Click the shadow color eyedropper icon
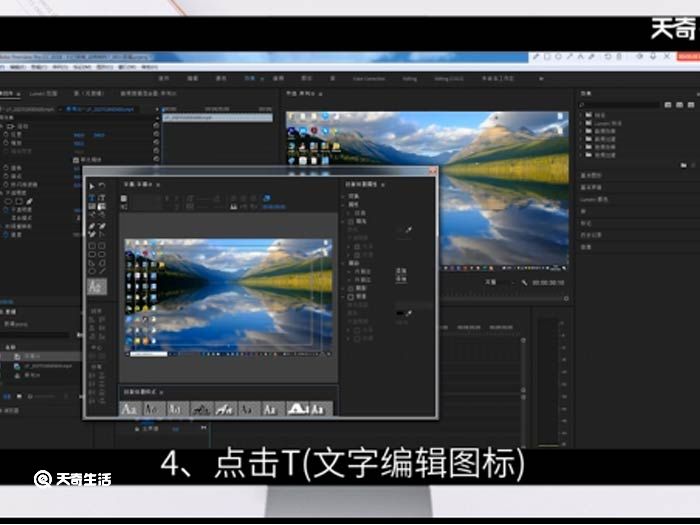This screenshot has width=700, height=525. (x=411, y=312)
